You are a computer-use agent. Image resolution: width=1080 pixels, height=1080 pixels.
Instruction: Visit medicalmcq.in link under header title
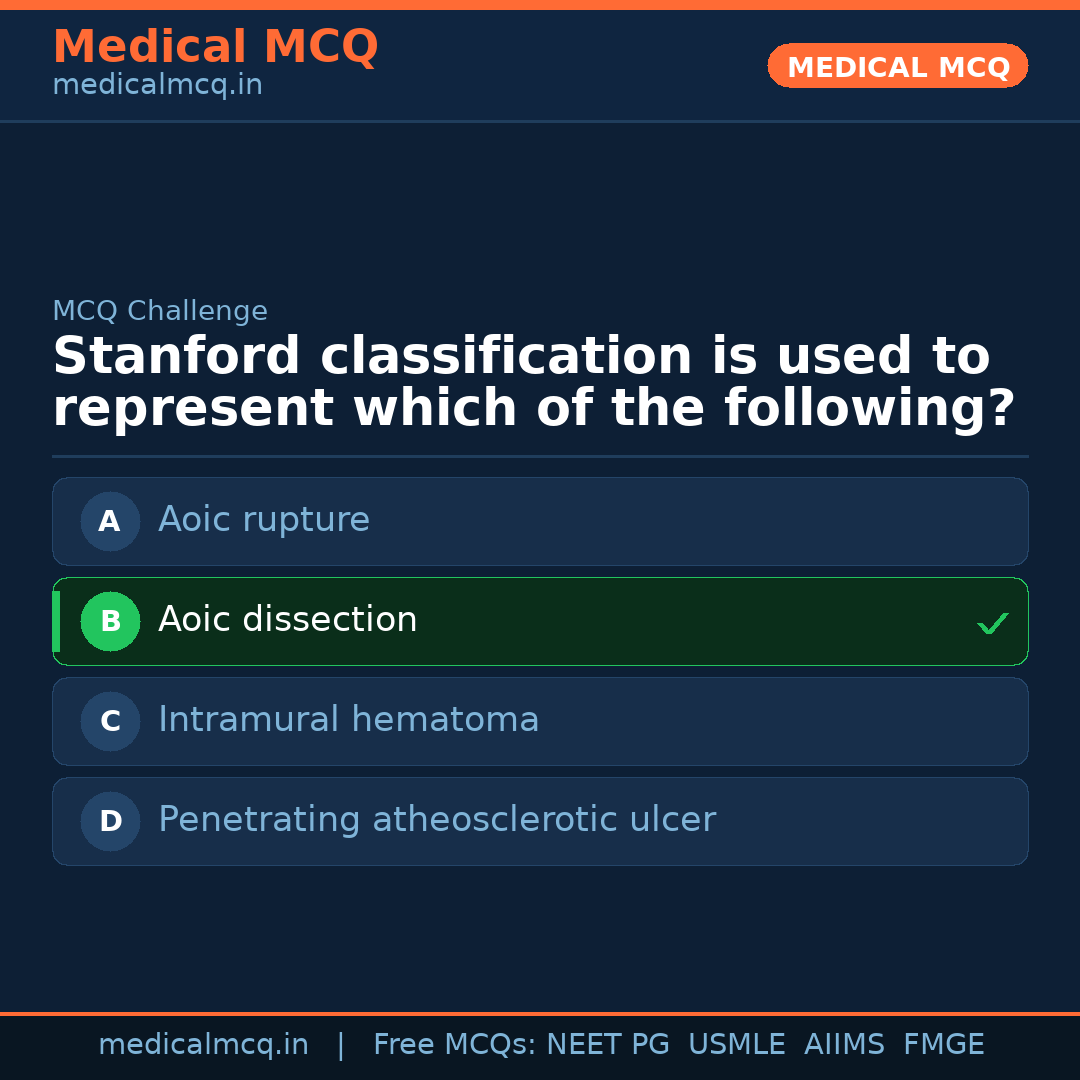coord(157,86)
